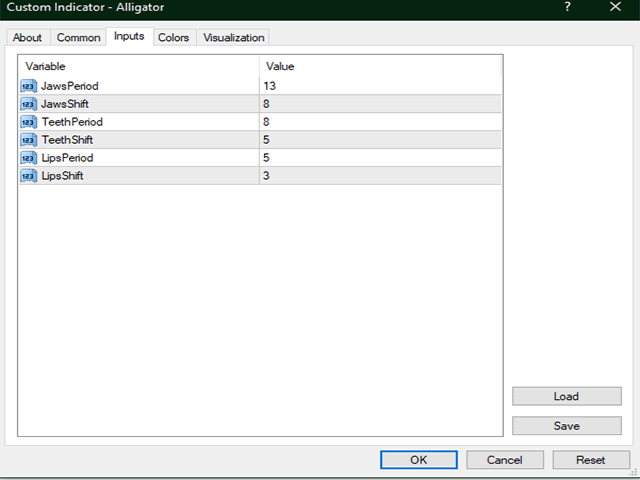Select the TeethShift variable name
The height and width of the screenshot is (480, 640).
[67, 140]
